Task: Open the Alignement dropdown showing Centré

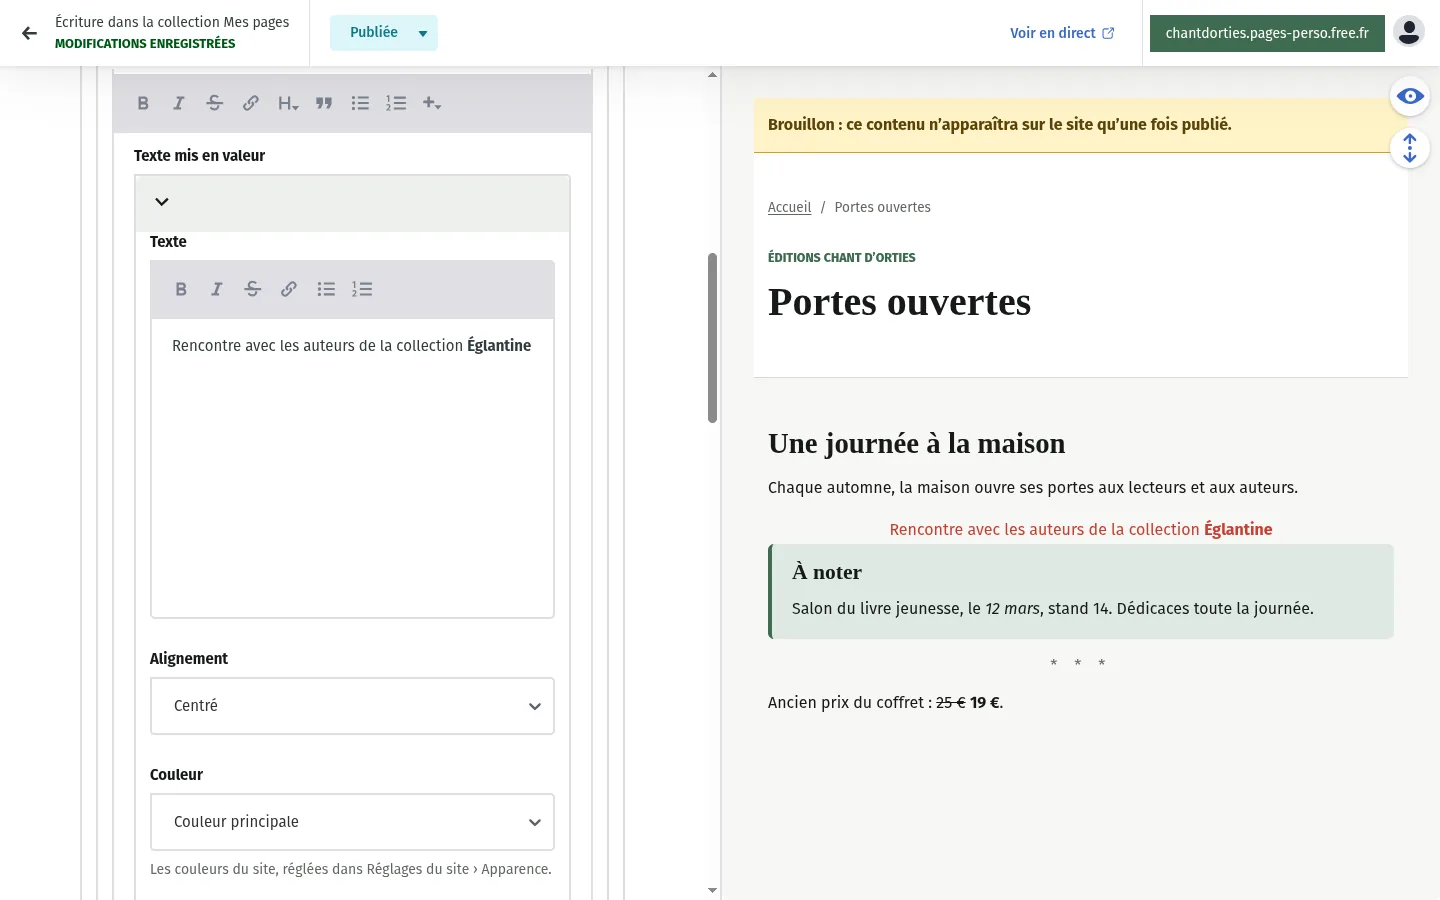Action: point(352,706)
